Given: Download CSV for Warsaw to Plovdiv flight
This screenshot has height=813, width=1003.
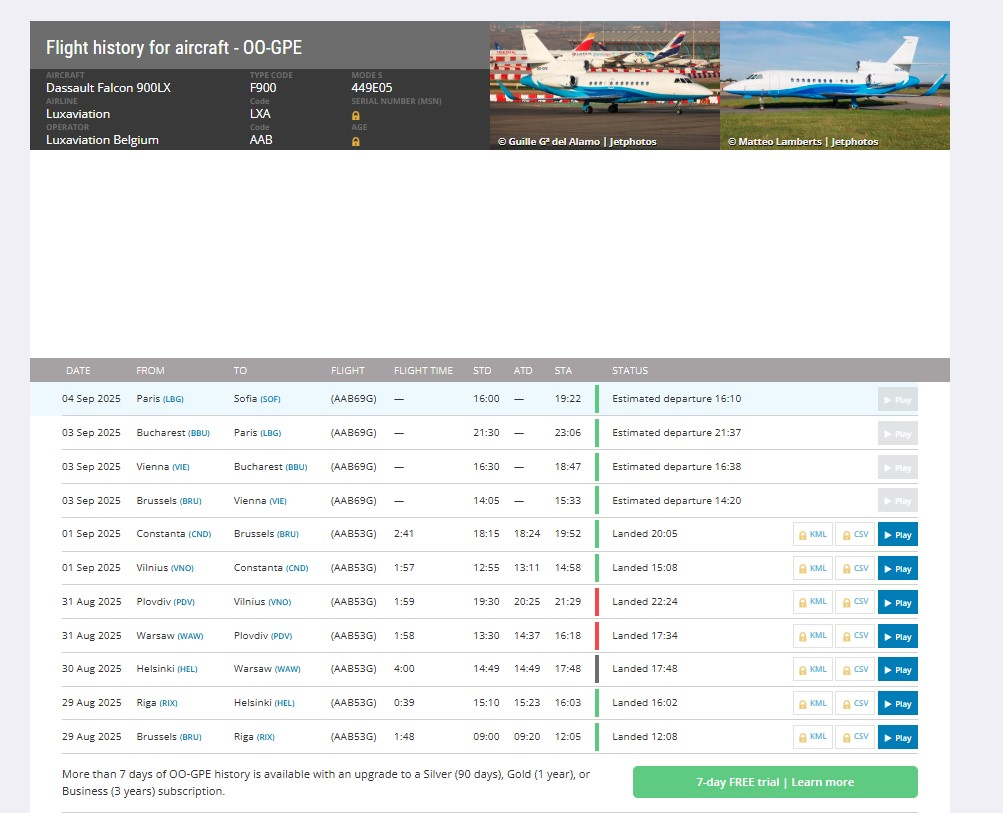Looking at the screenshot, I should click(x=854, y=636).
